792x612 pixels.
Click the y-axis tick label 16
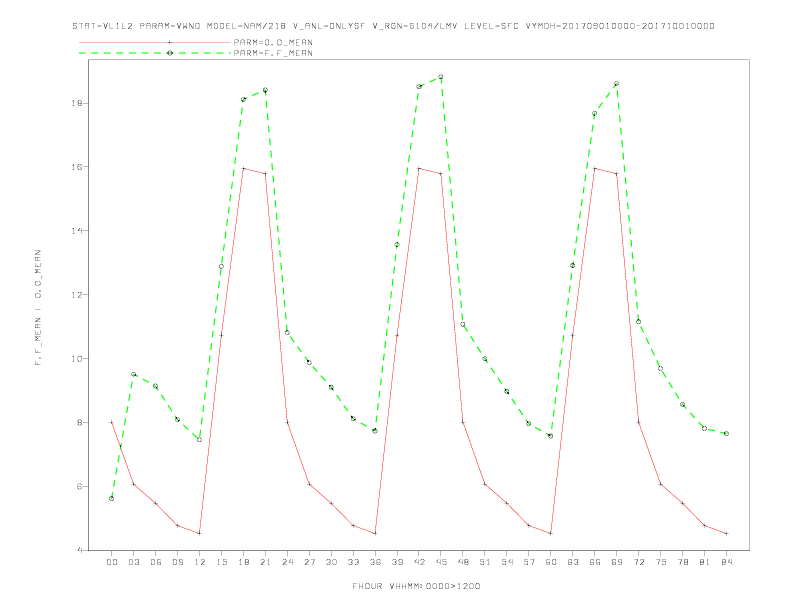coord(77,167)
